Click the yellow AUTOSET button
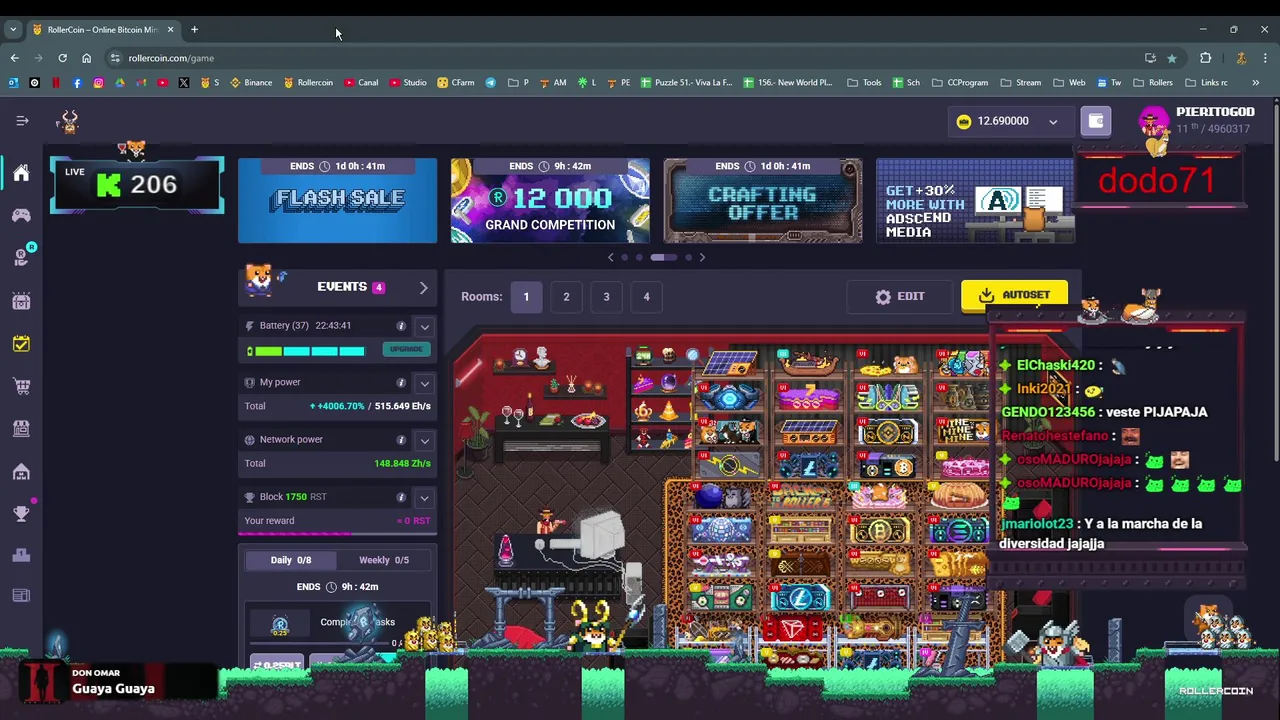This screenshot has height=720, width=1280. pyautogui.click(x=1014, y=296)
